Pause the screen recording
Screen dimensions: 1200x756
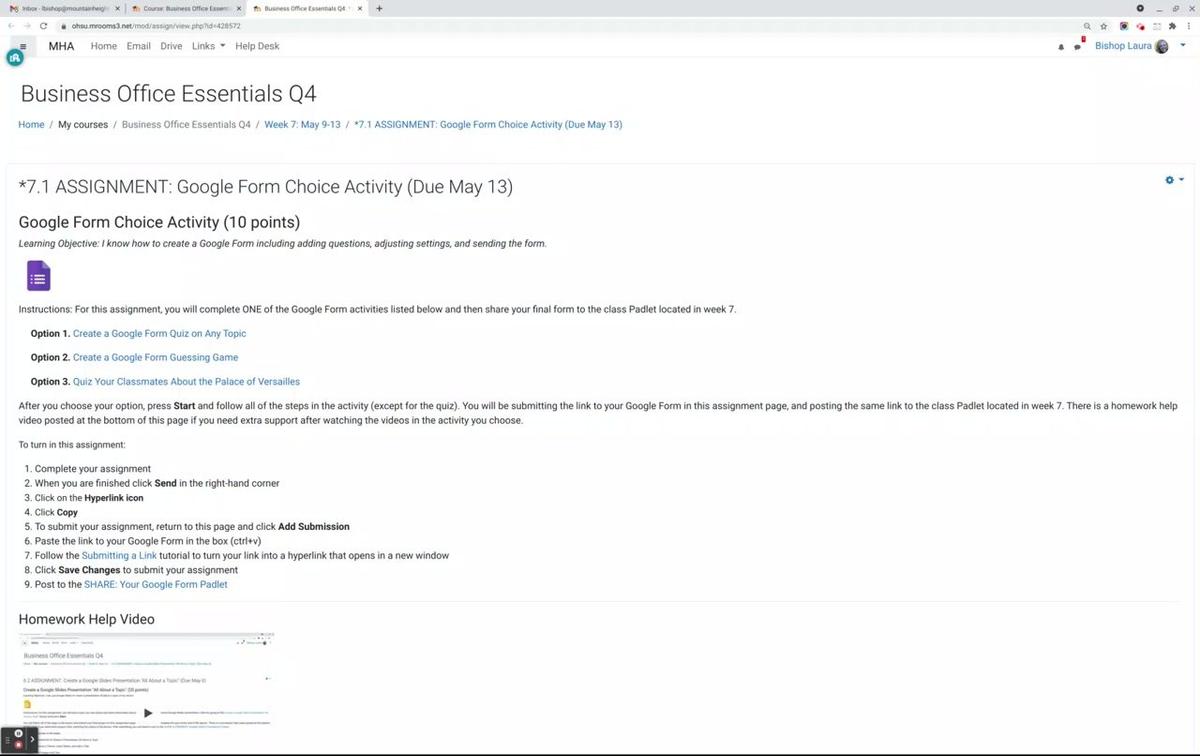coord(19,734)
